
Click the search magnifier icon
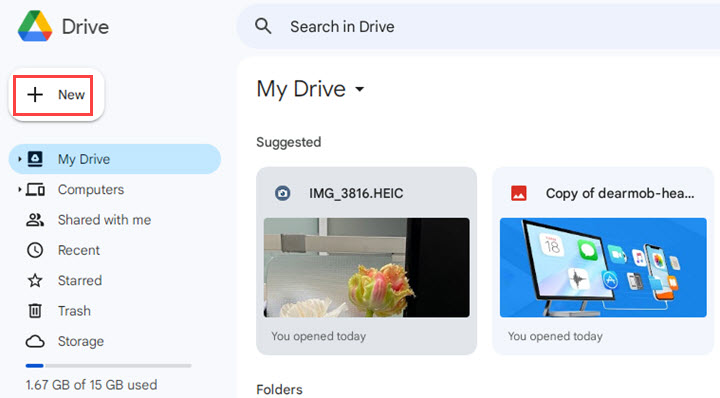(263, 26)
